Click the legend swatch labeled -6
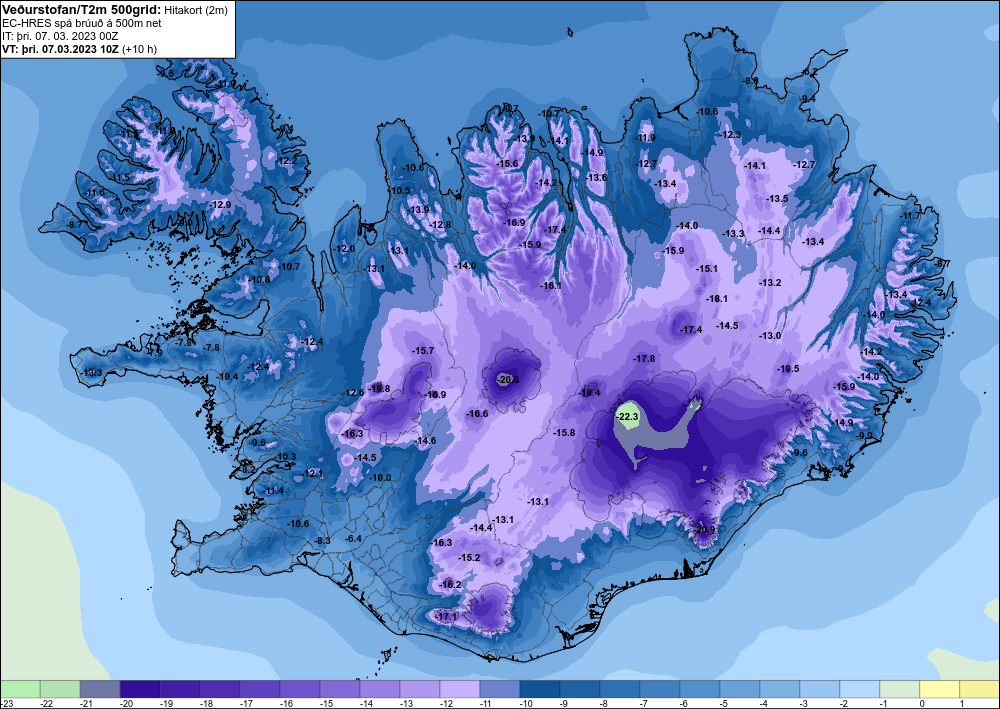Viewport: 1000px width, 709px height. coord(700,689)
